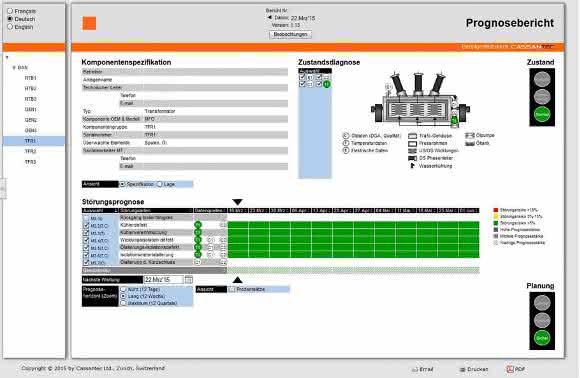
Task: Click the green Zustand traffic light lamp
Action: pyautogui.click(x=542, y=114)
